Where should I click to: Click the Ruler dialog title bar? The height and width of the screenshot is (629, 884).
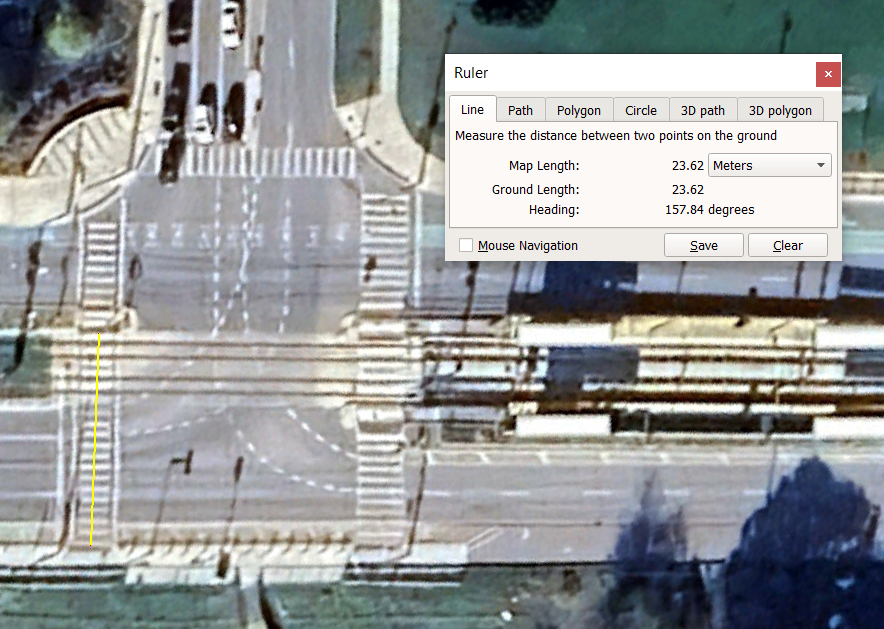point(620,73)
